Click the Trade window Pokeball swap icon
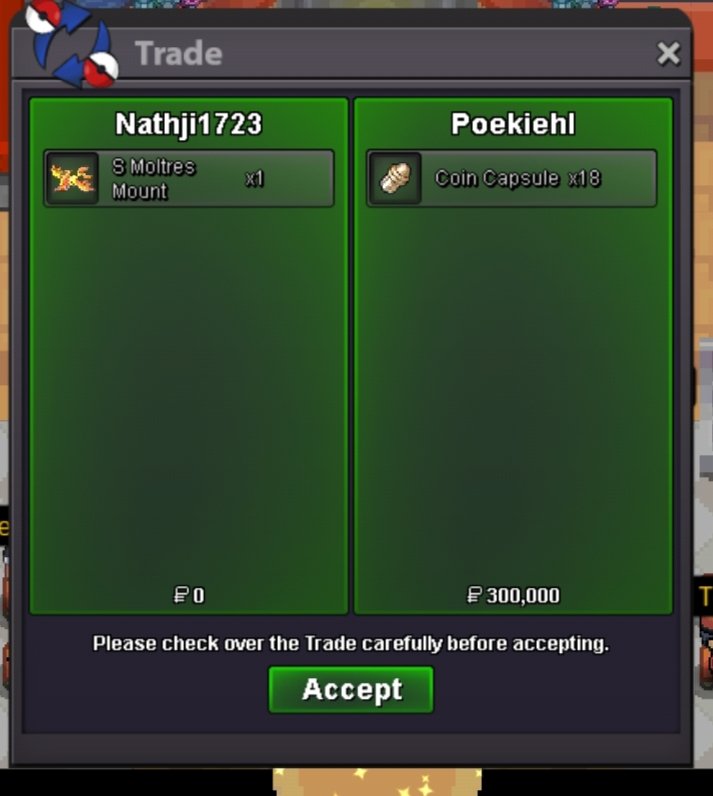The width and height of the screenshot is (713, 796). (x=72, y=45)
